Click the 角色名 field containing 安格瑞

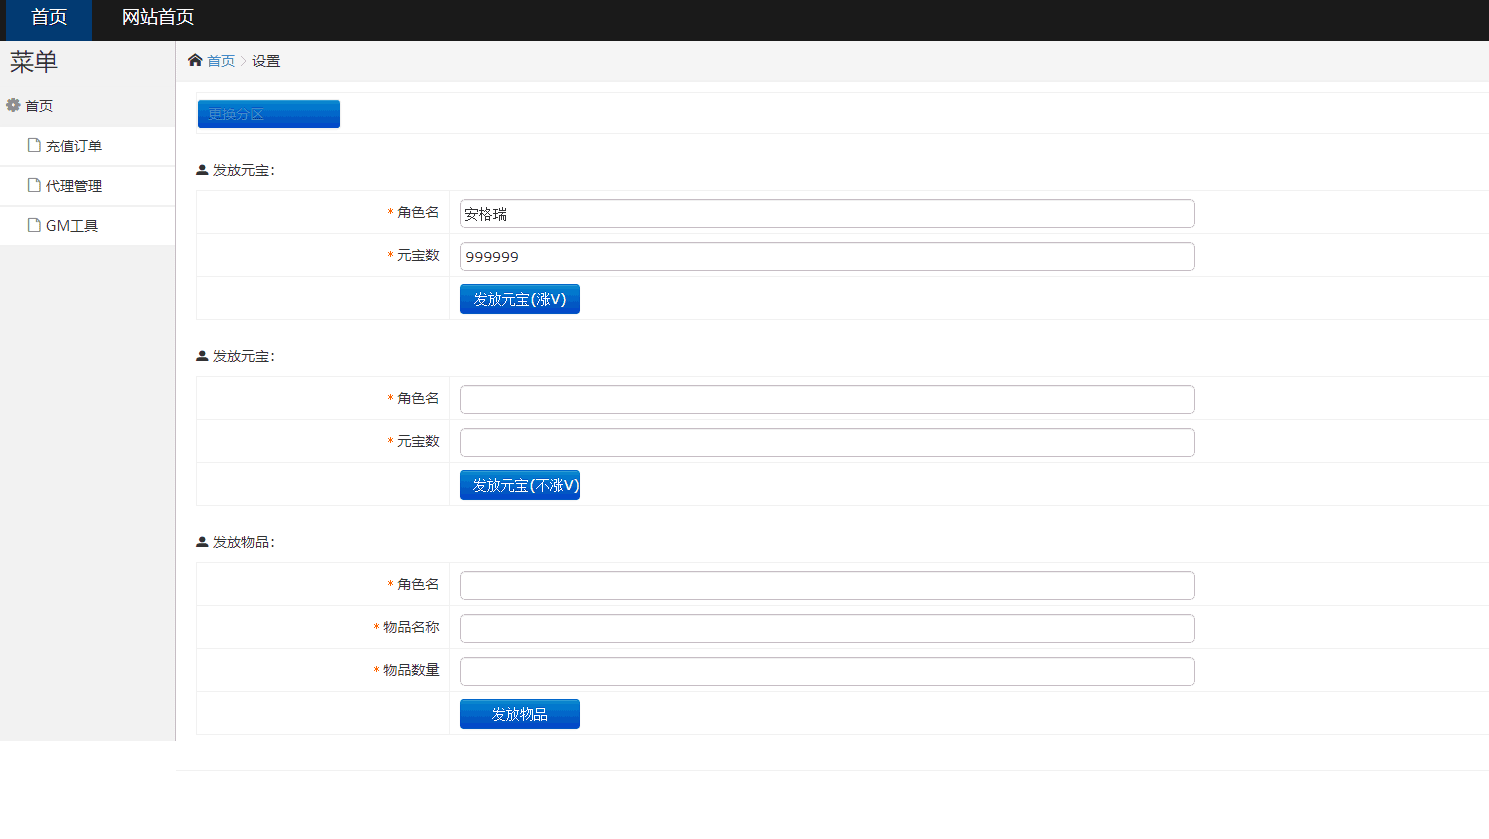826,214
